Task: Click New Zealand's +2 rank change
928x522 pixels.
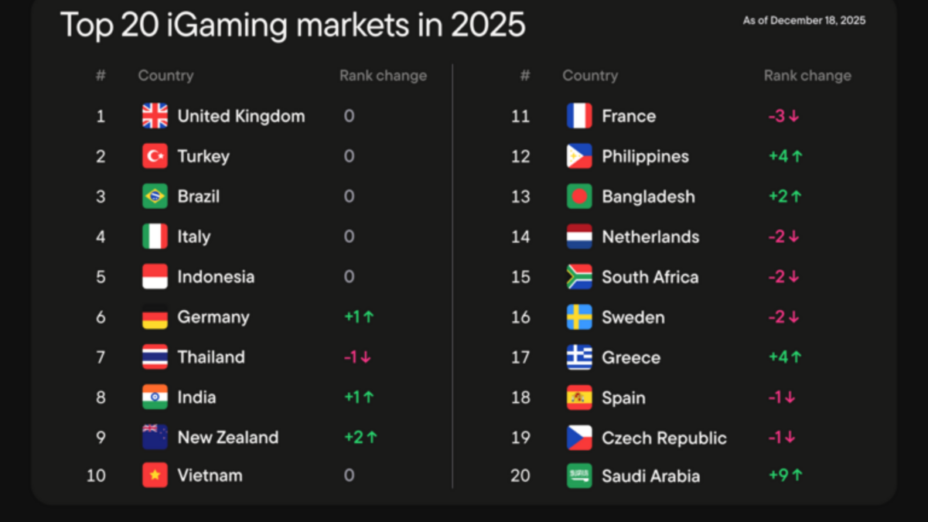Action: click(360, 437)
